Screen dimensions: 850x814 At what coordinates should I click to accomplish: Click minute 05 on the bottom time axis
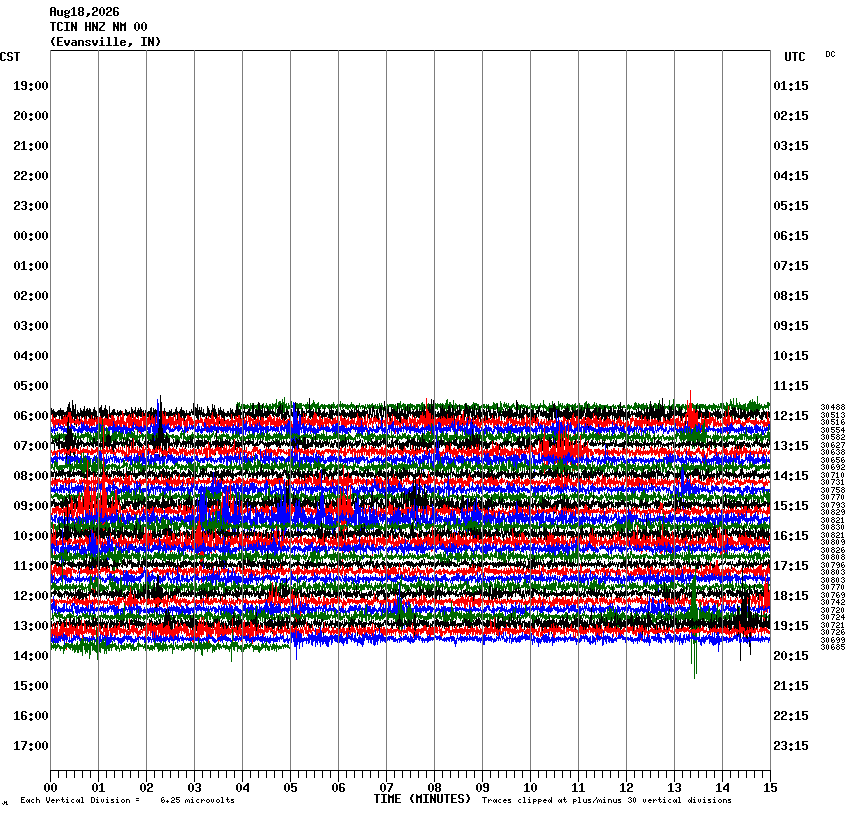pyautogui.click(x=291, y=787)
